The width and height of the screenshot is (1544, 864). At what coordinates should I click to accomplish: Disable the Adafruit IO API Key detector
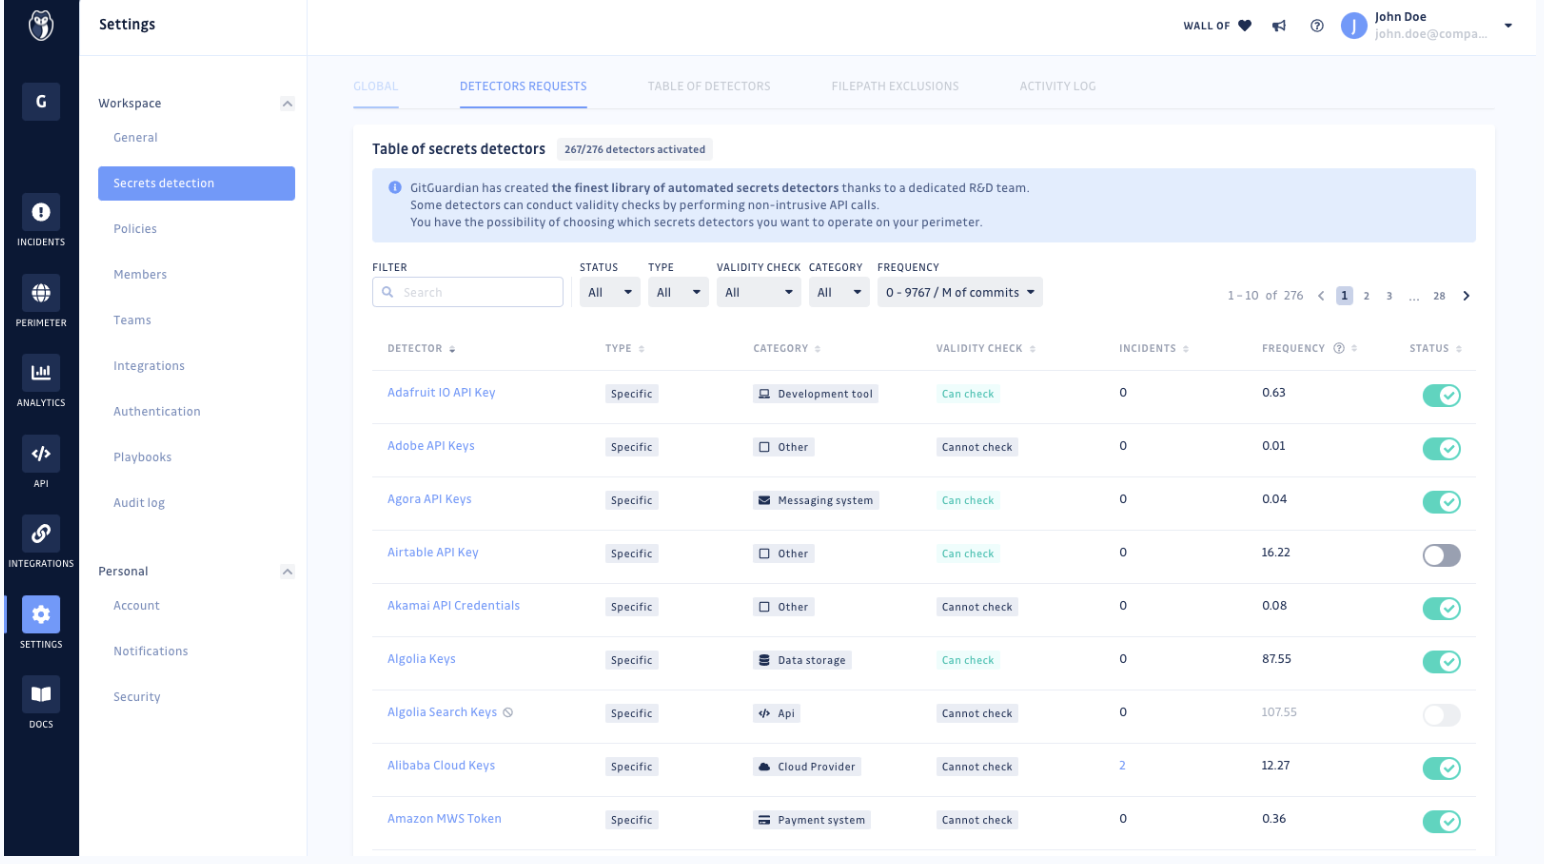click(x=1442, y=395)
